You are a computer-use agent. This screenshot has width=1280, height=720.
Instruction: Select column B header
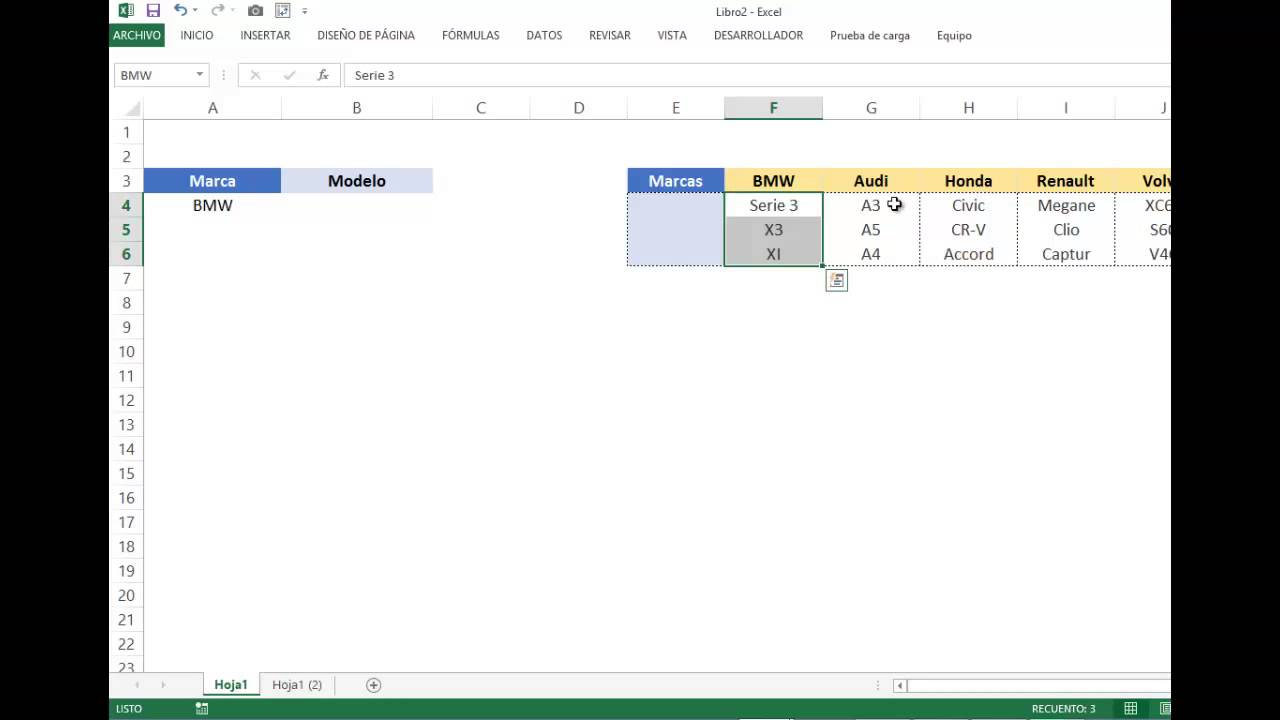tap(356, 108)
